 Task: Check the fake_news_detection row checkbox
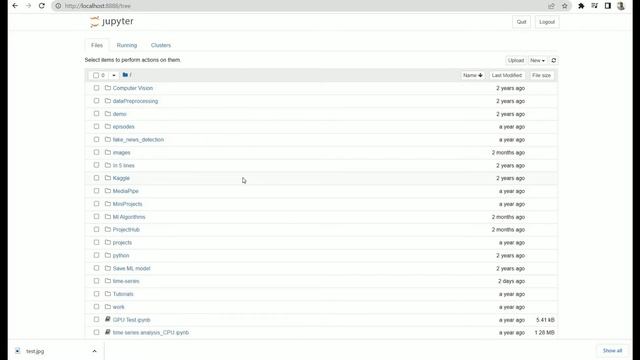(96, 139)
